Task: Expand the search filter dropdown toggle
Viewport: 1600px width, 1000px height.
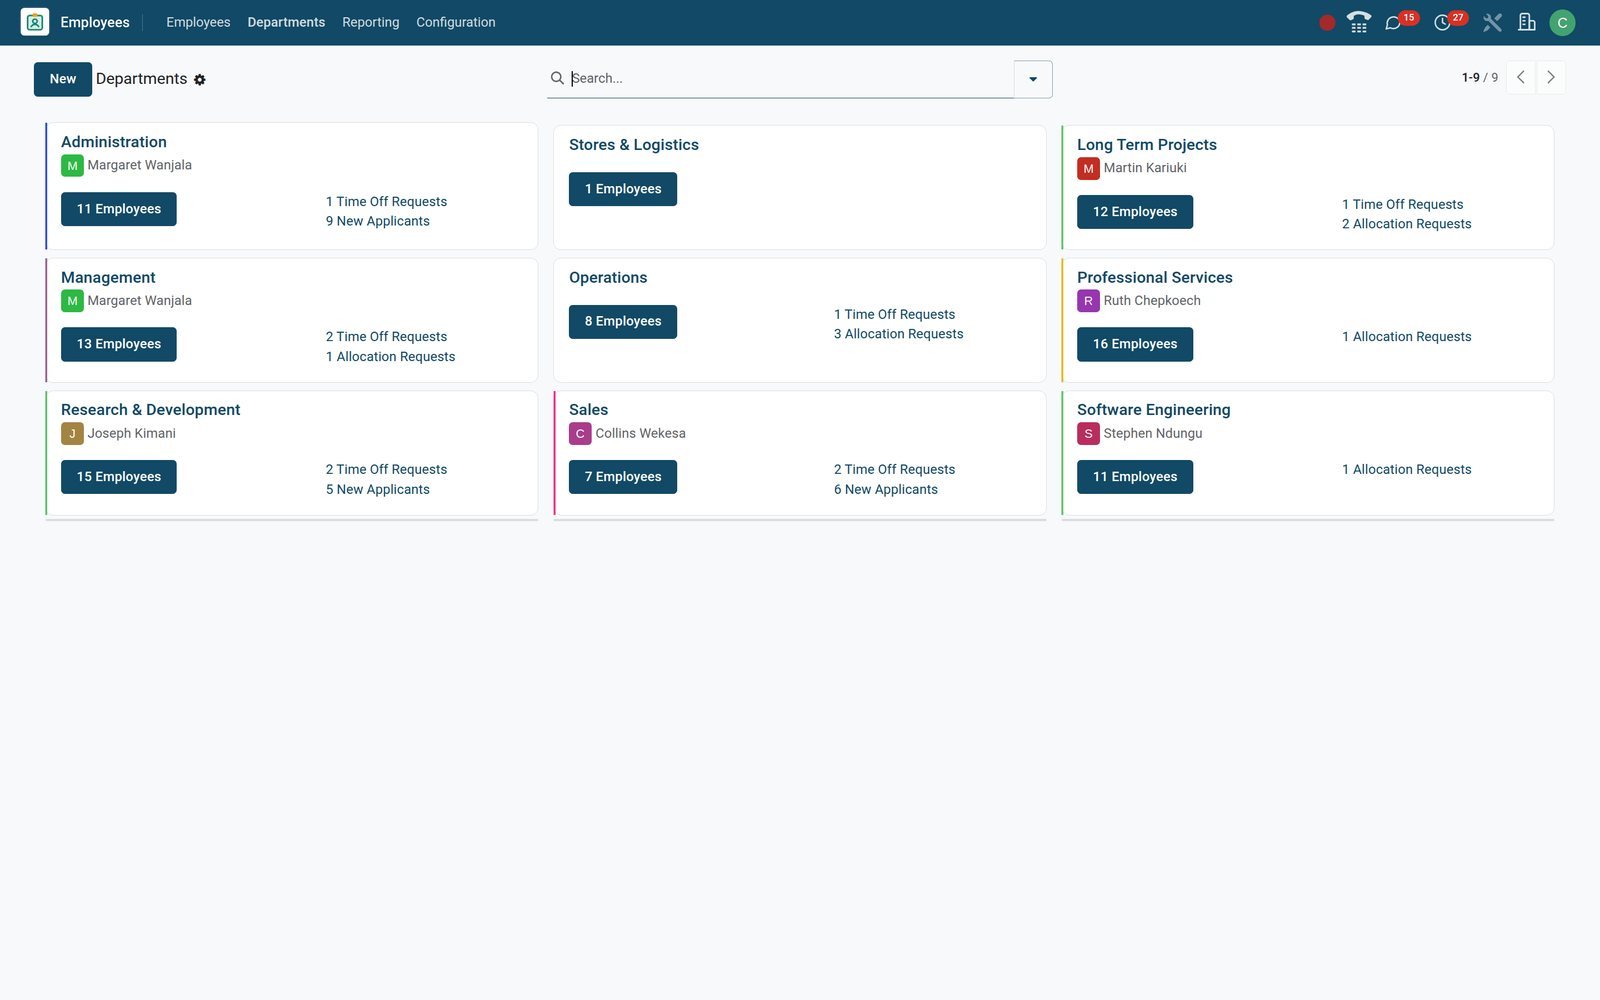Action: coord(1033,79)
